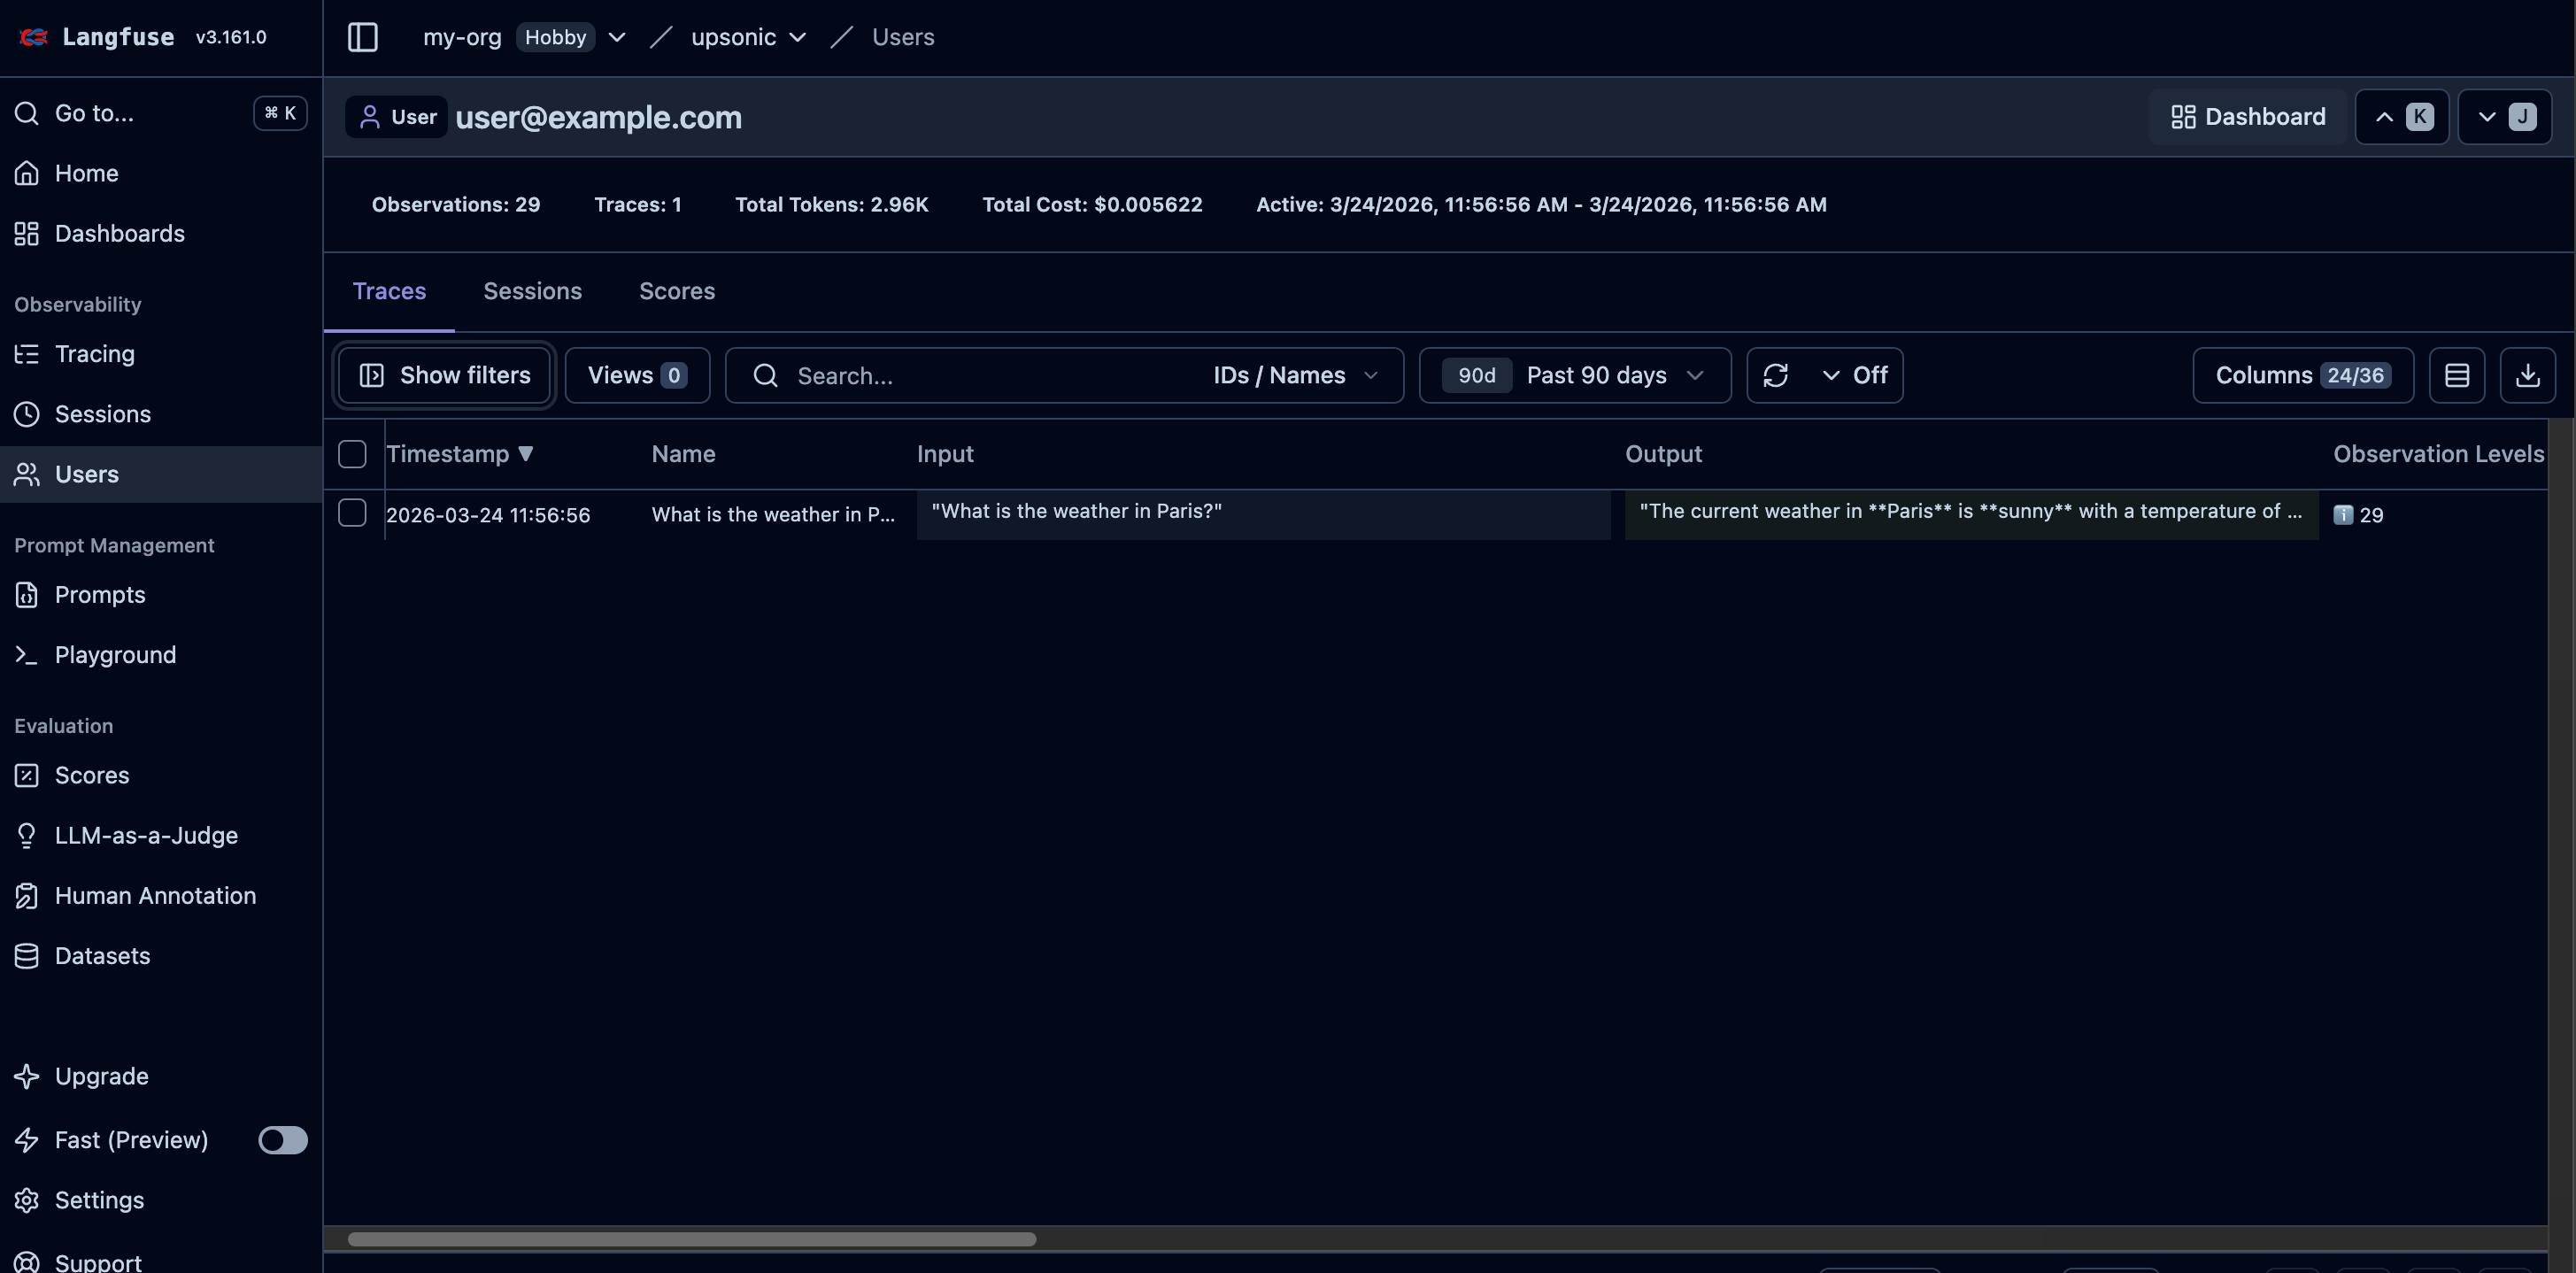Check the select-all header checkbox
The width and height of the screenshot is (2576, 1273).
point(352,454)
